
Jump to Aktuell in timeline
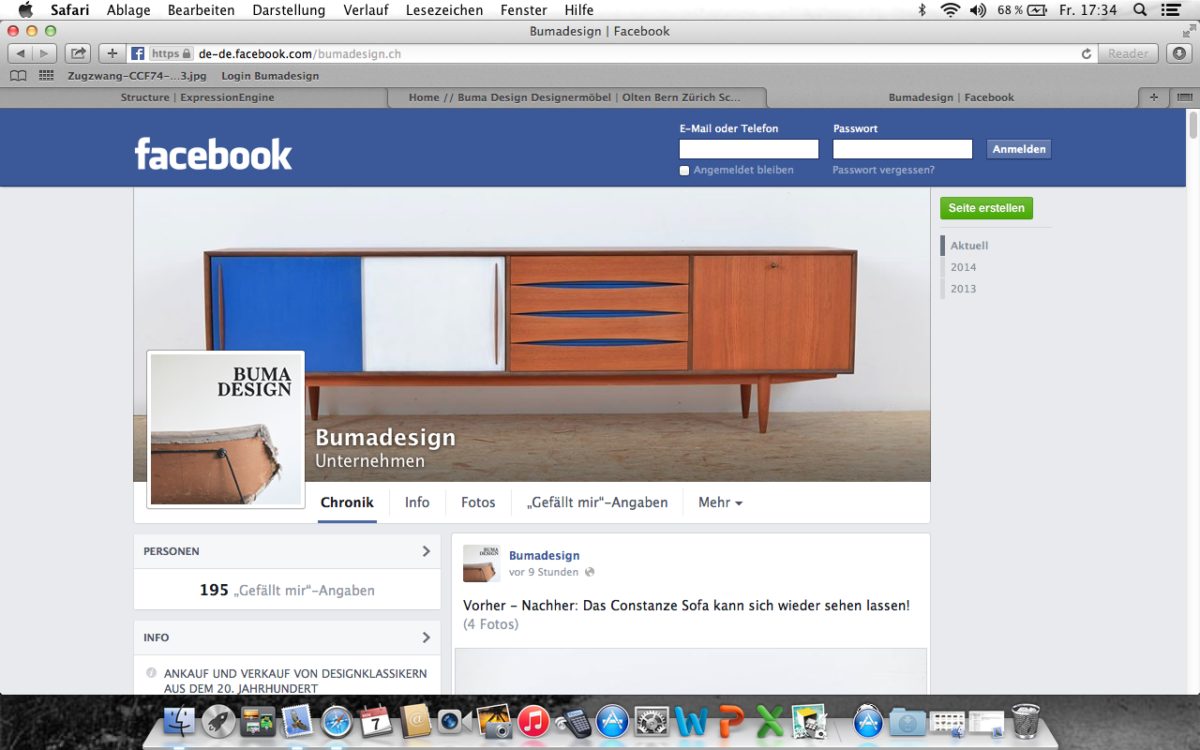969,245
